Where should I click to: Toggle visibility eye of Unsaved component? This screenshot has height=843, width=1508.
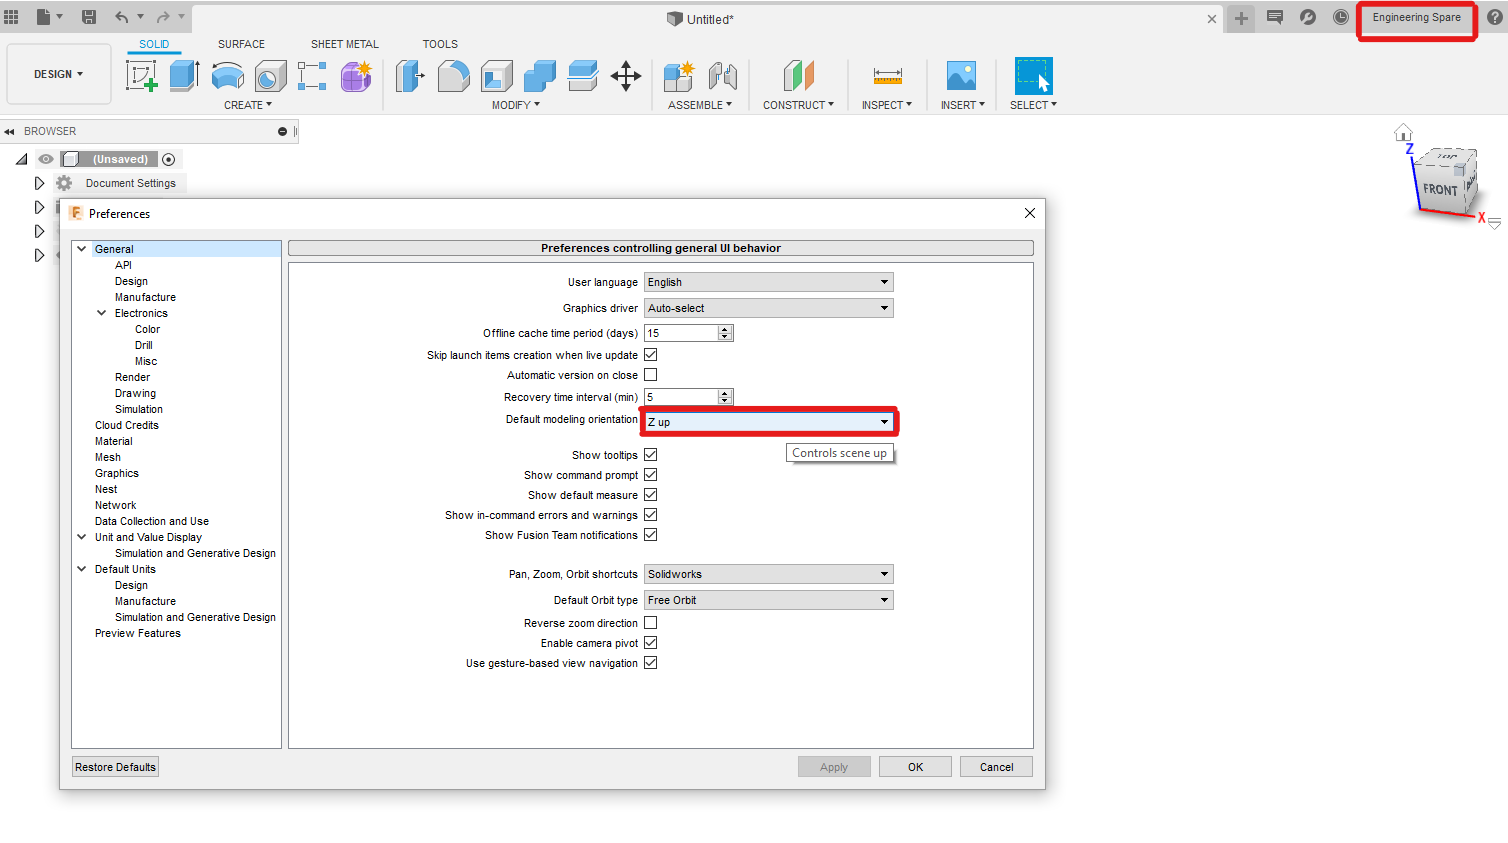46,159
